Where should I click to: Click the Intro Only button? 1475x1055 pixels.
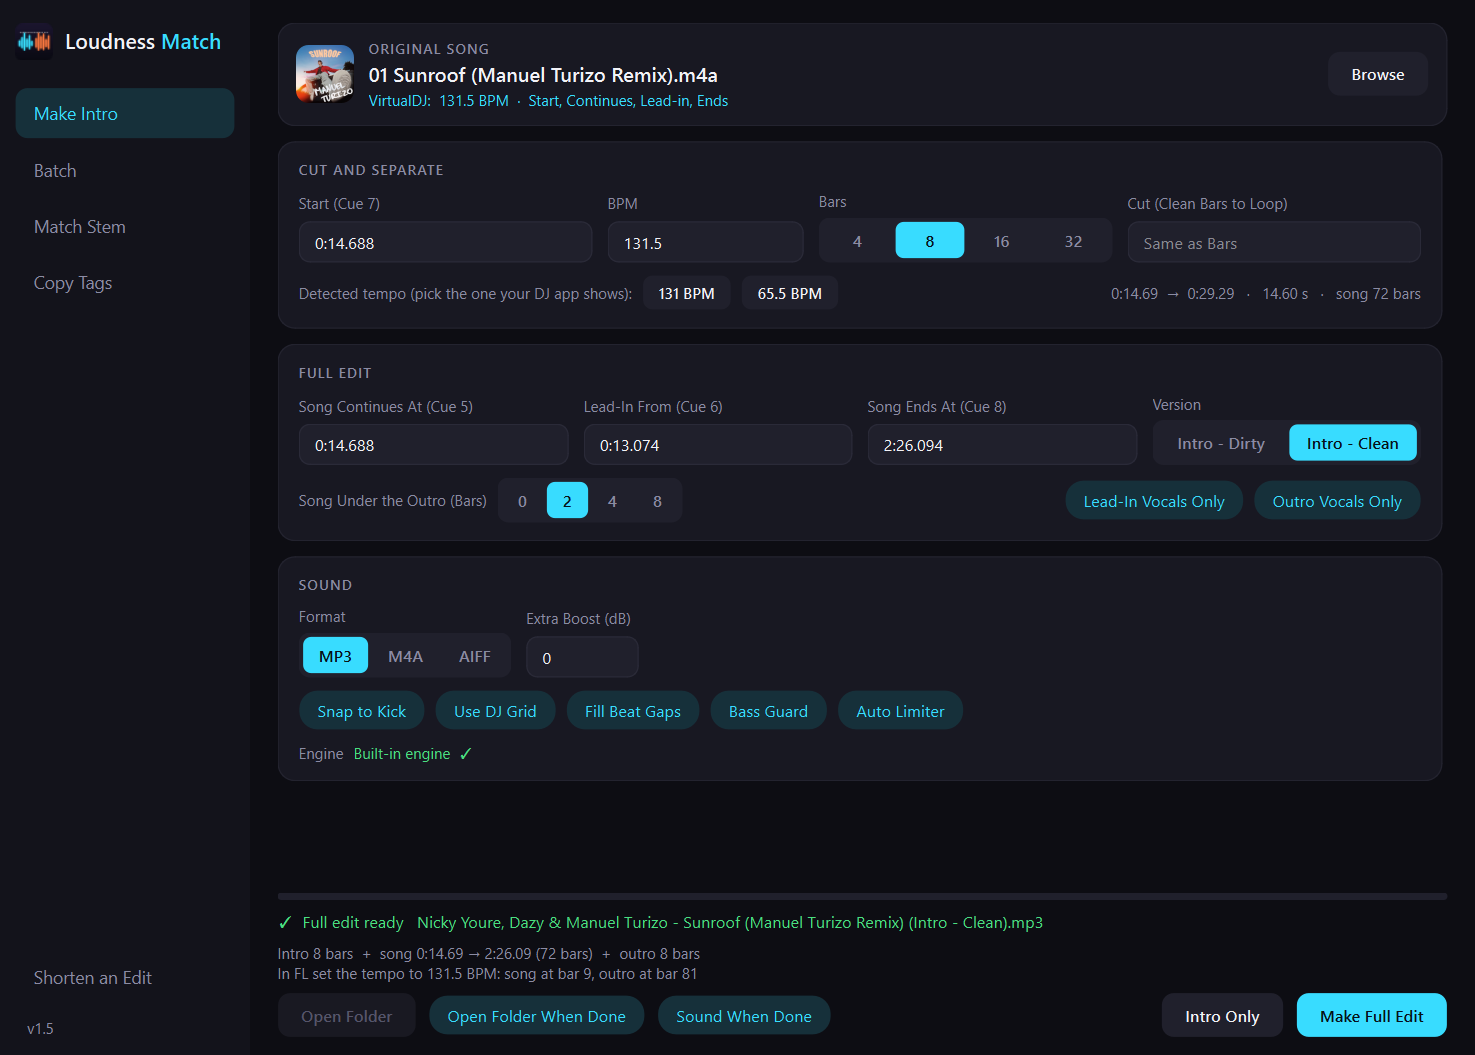(x=1222, y=1016)
